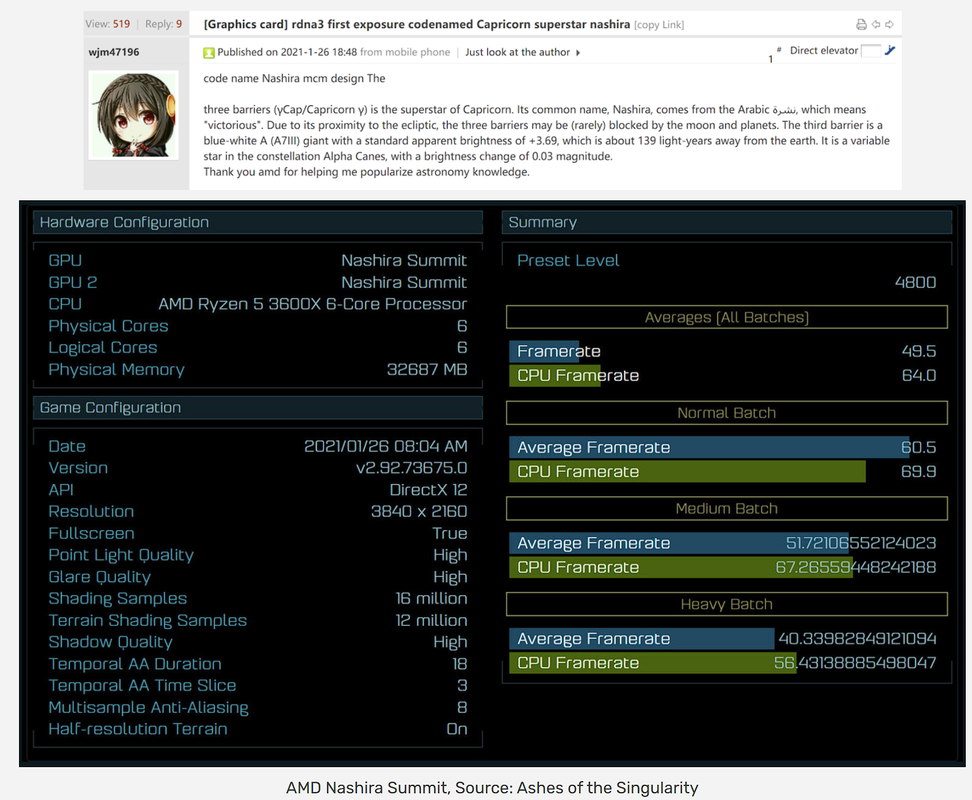
Task: Click 'Multisample Anti-Aliasing' label
Action: click(x=148, y=708)
